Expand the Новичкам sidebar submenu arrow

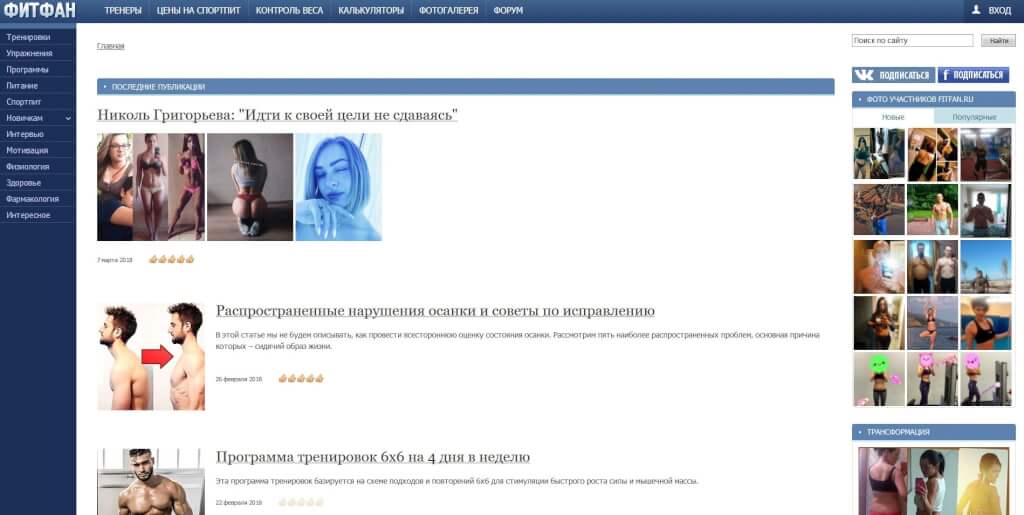click(68, 118)
